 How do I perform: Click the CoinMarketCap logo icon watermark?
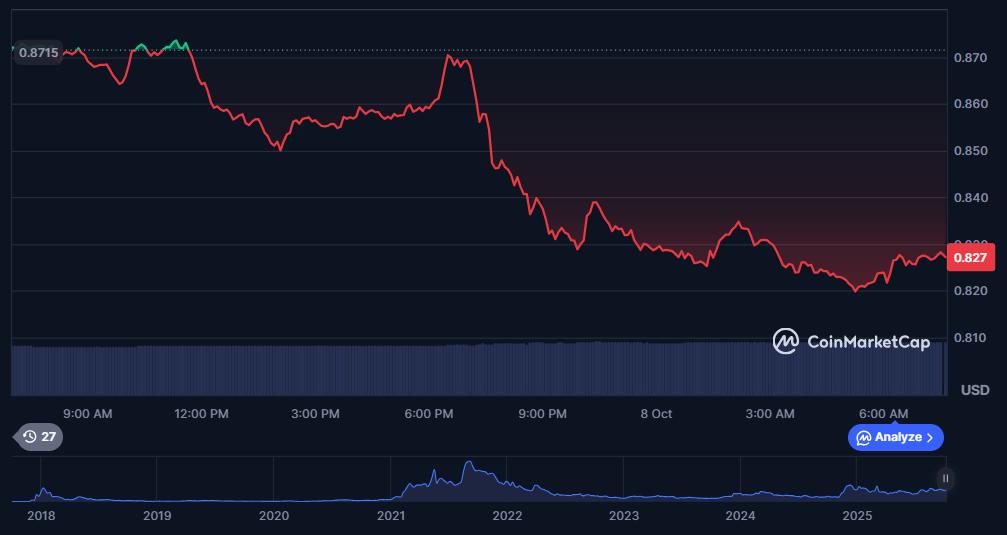(x=786, y=342)
